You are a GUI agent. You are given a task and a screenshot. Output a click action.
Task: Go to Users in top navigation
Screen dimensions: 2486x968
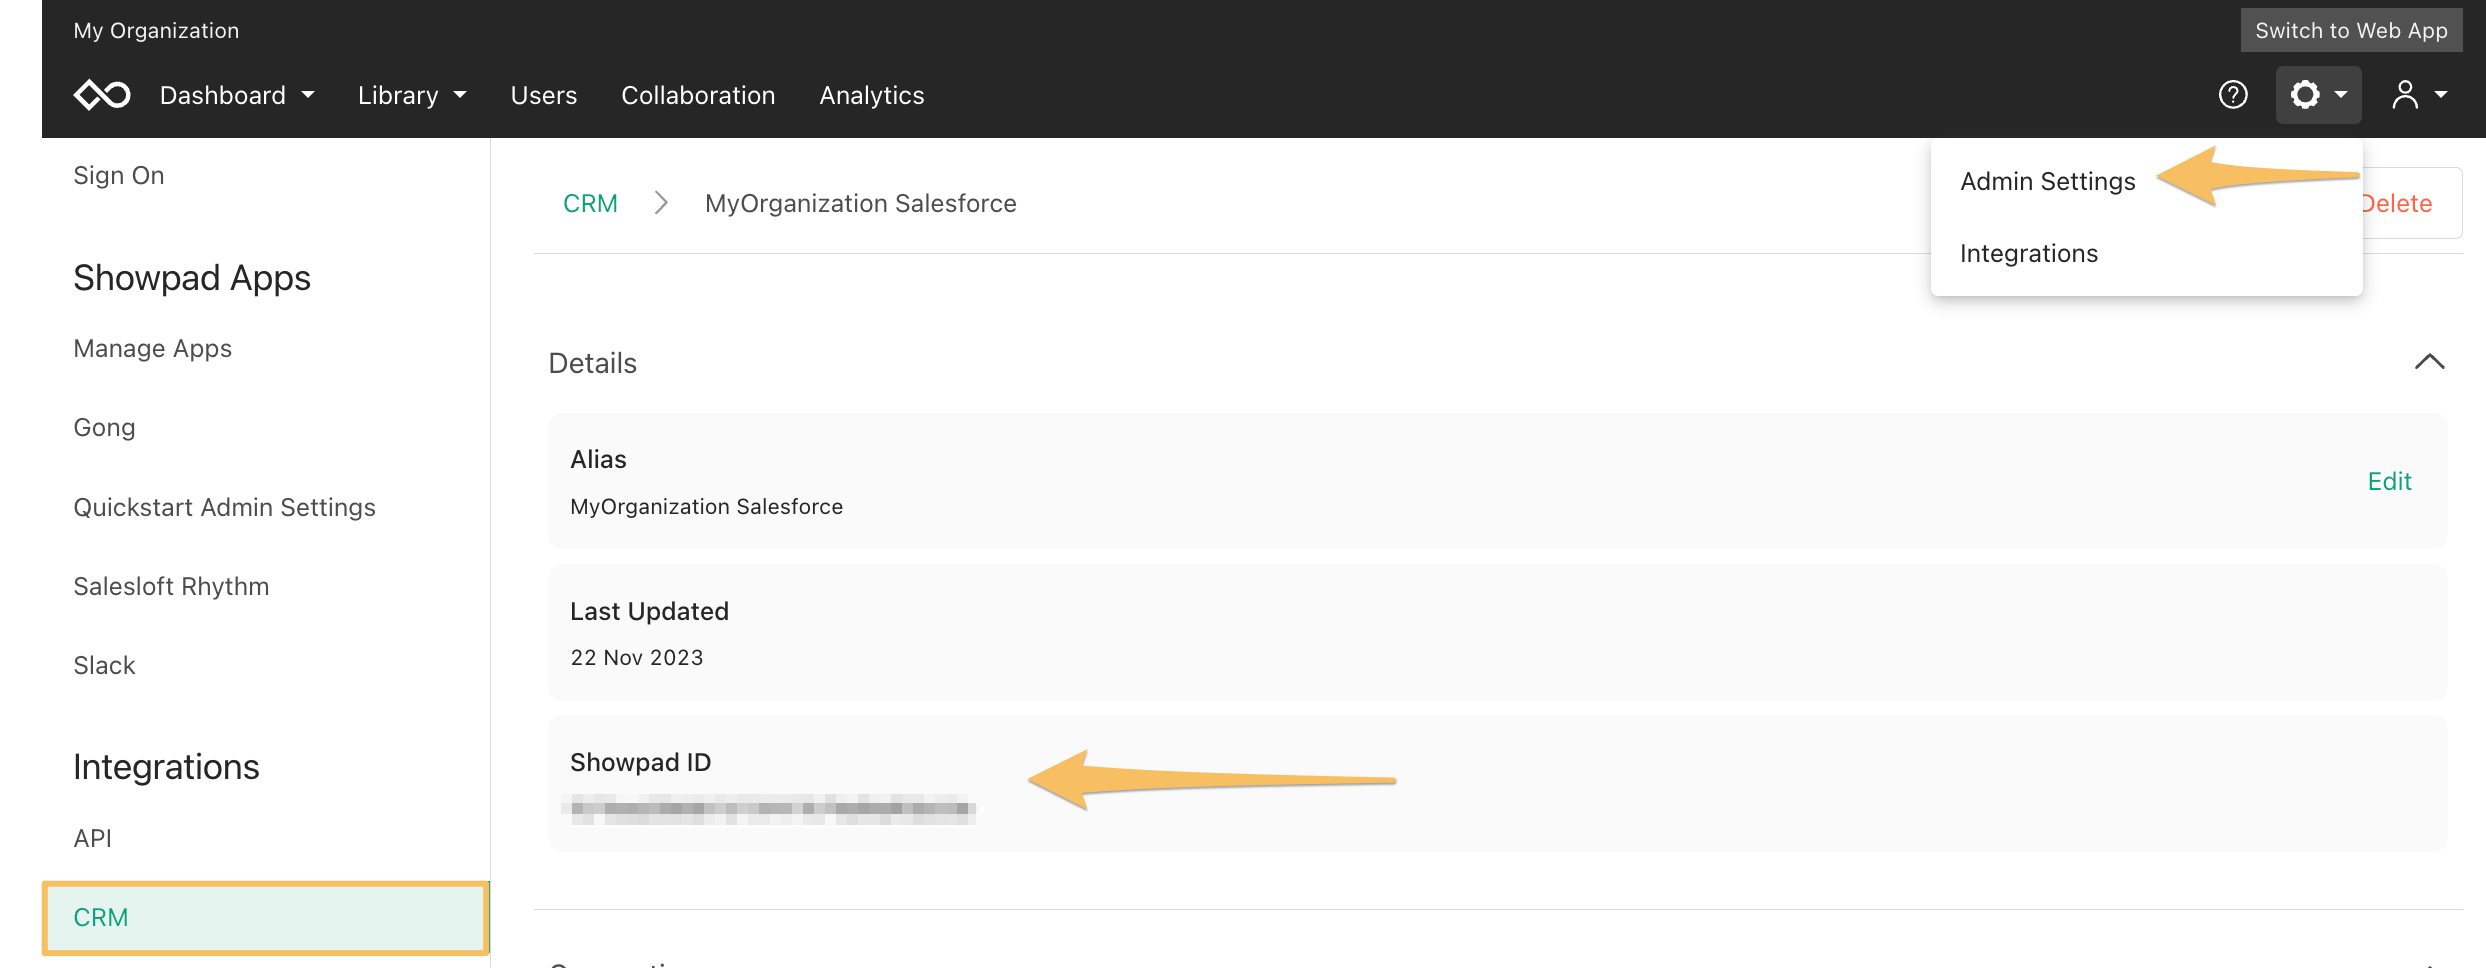(x=544, y=95)
